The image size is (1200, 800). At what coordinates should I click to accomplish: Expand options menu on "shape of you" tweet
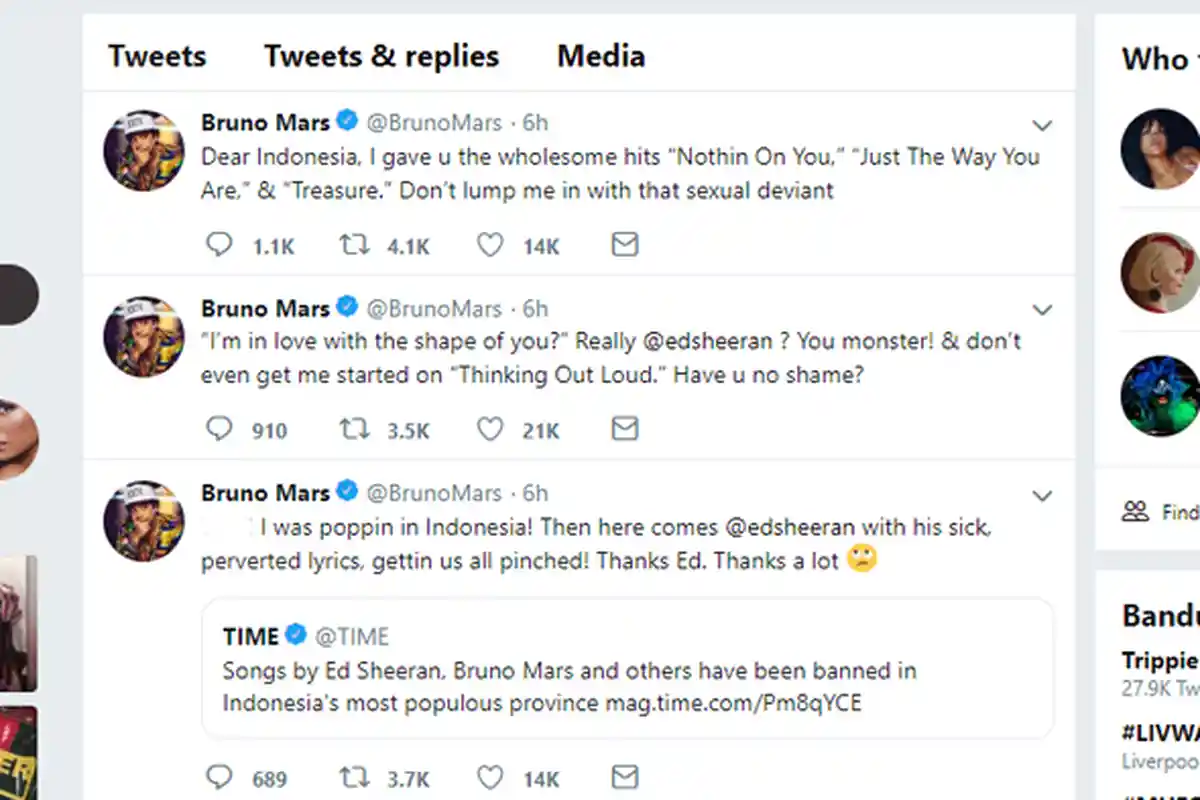tap(1042, 310)
